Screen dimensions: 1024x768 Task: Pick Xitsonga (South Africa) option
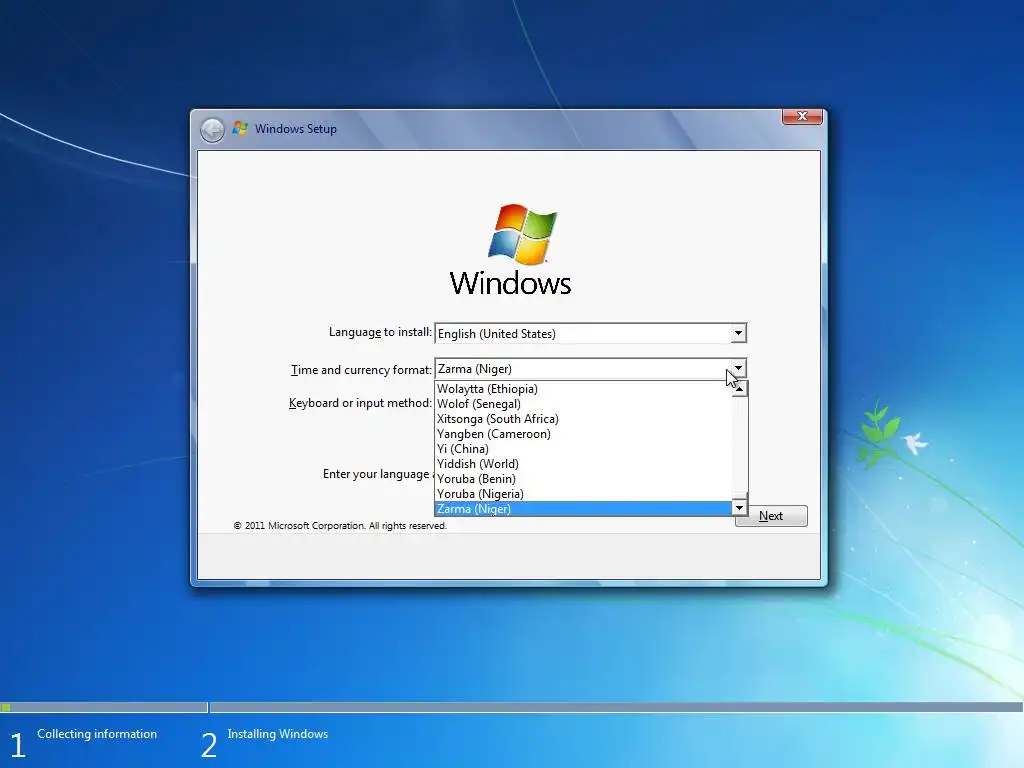pos(583,419)
